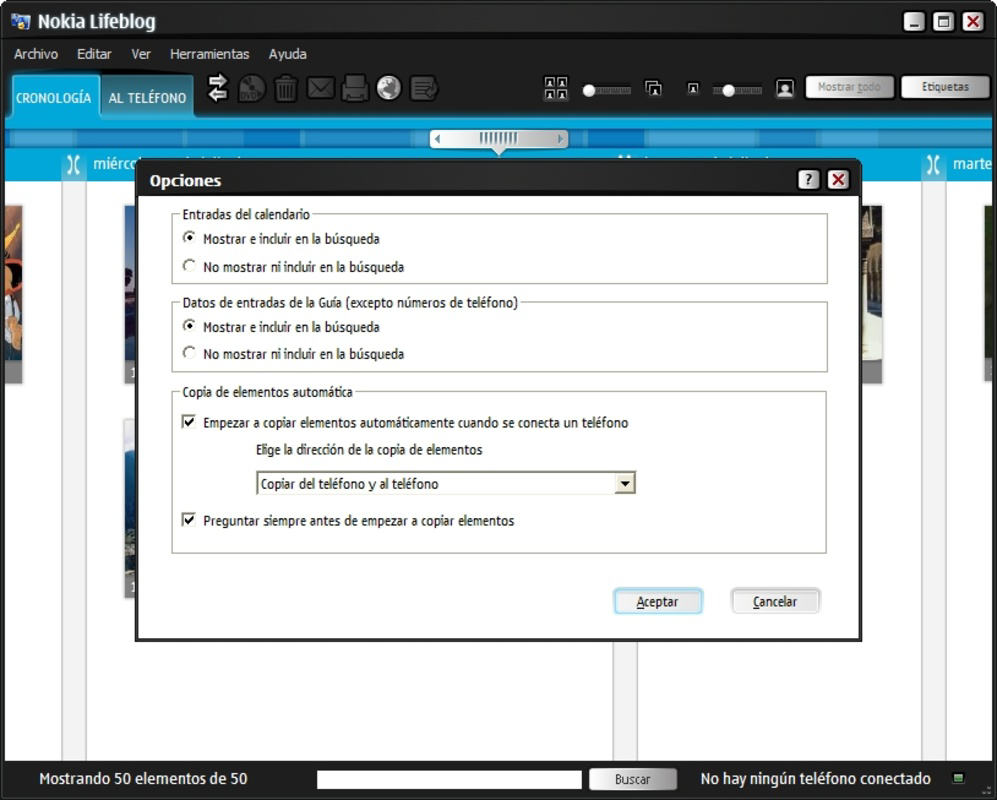
Task: Click the green phone connection status indicator
Action: click(958, 778)
